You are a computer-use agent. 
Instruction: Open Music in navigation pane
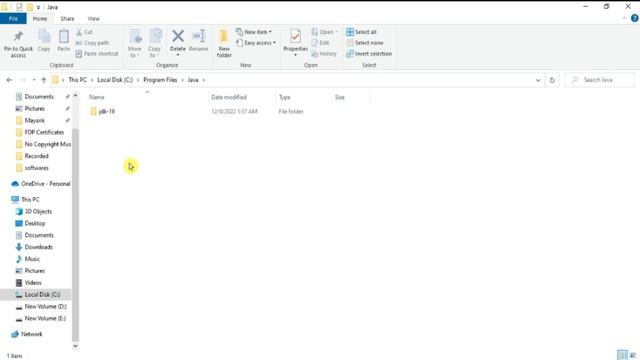pyautogui.click(x=32, y=259)
